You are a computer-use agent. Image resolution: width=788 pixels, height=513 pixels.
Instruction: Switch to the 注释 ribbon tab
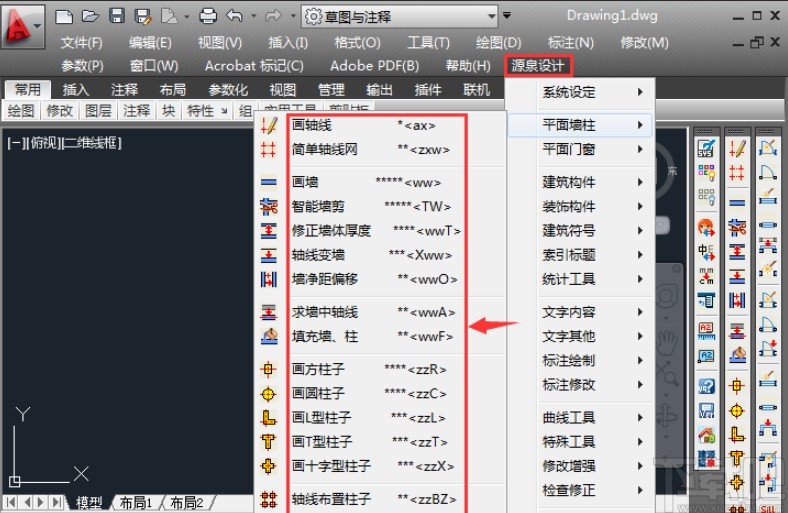124,90
